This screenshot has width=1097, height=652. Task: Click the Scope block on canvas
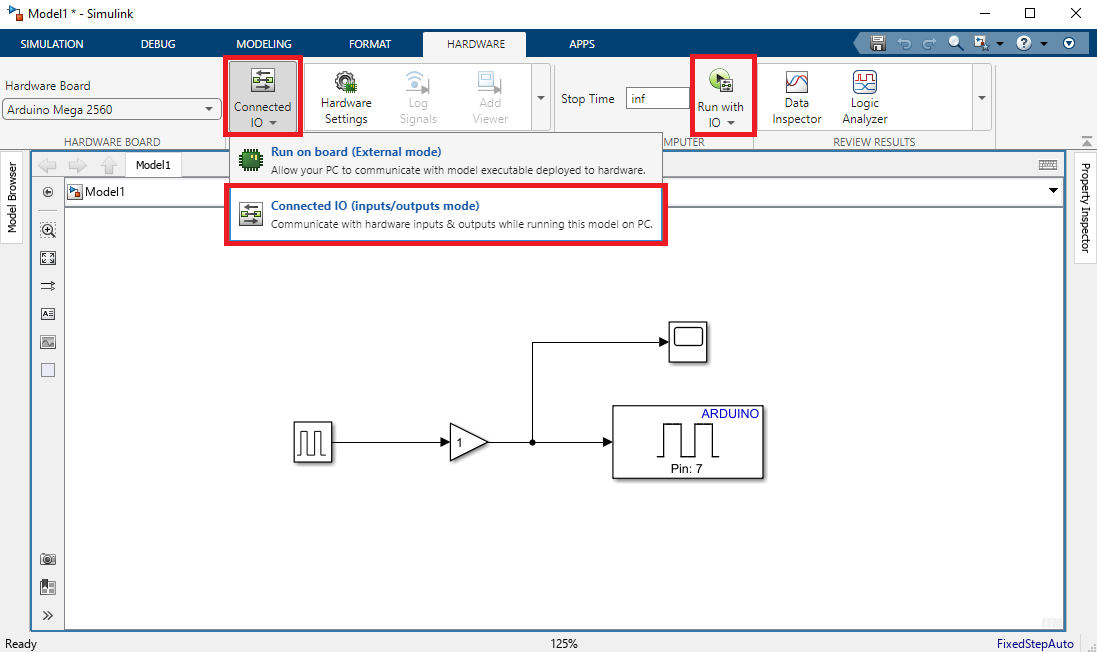click(x=688, y=341)
